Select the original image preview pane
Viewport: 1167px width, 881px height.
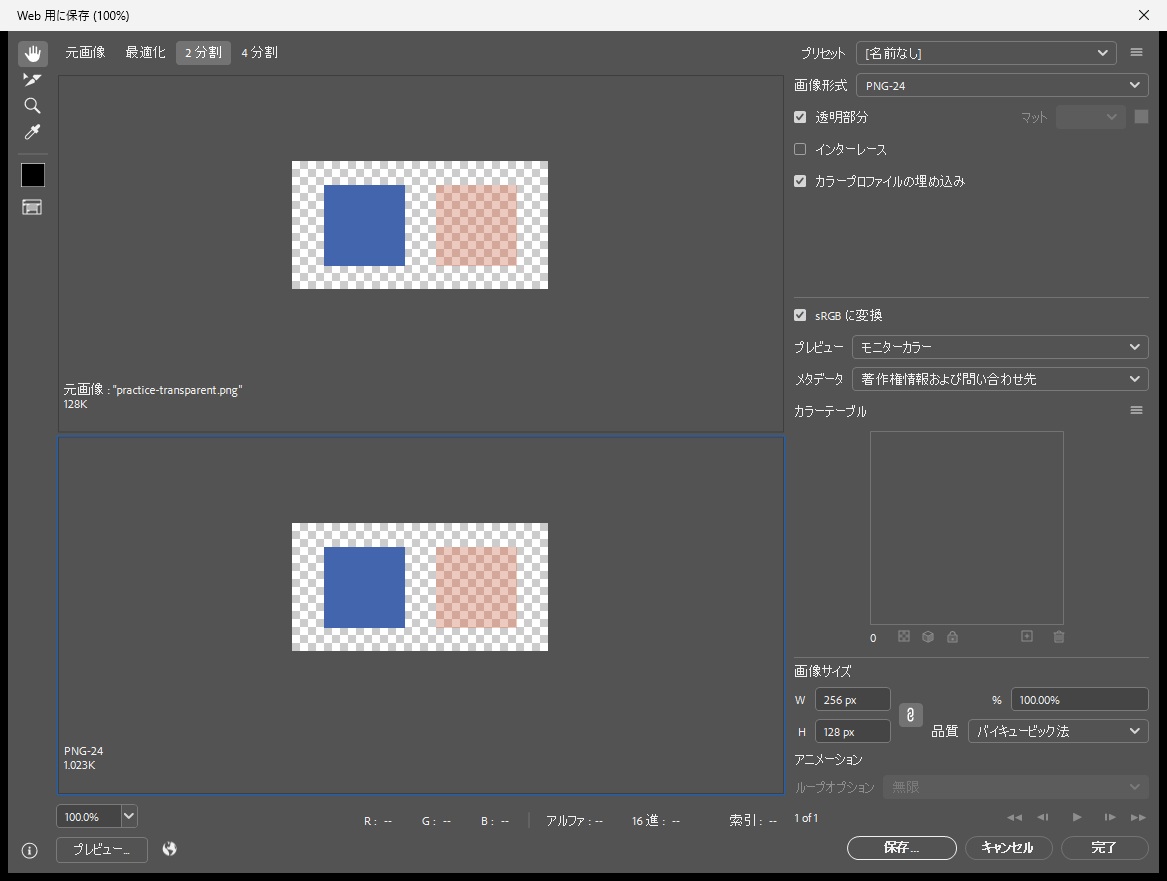(x=421, y=253)
